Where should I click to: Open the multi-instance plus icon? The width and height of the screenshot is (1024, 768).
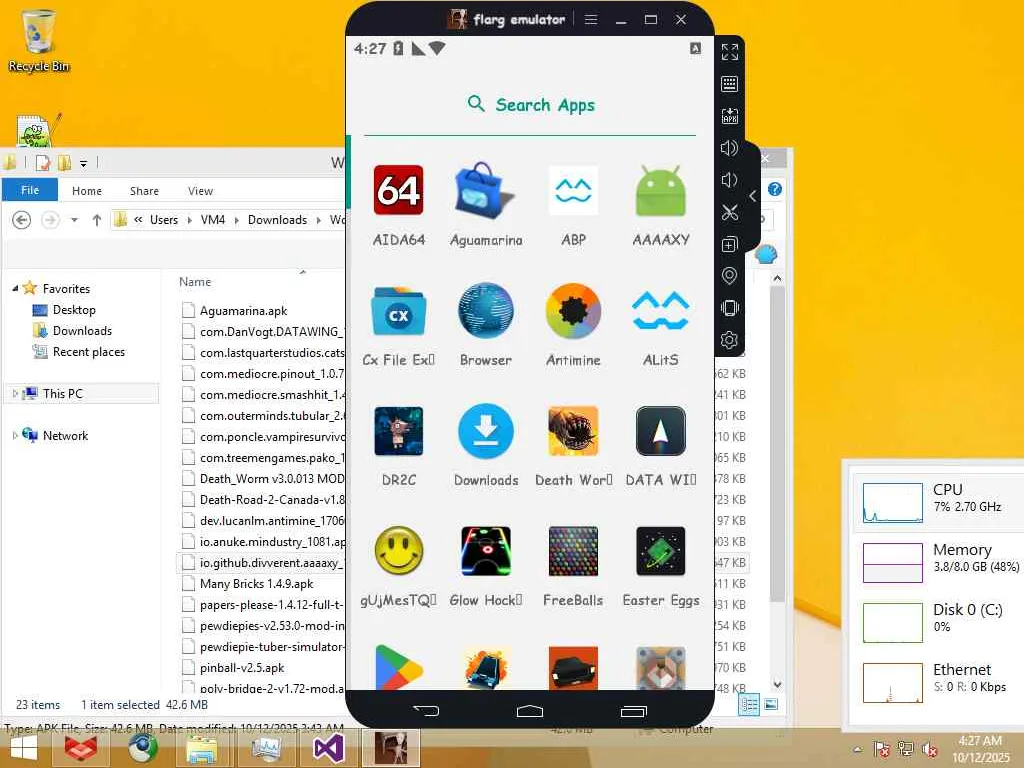tap(729, 244)
